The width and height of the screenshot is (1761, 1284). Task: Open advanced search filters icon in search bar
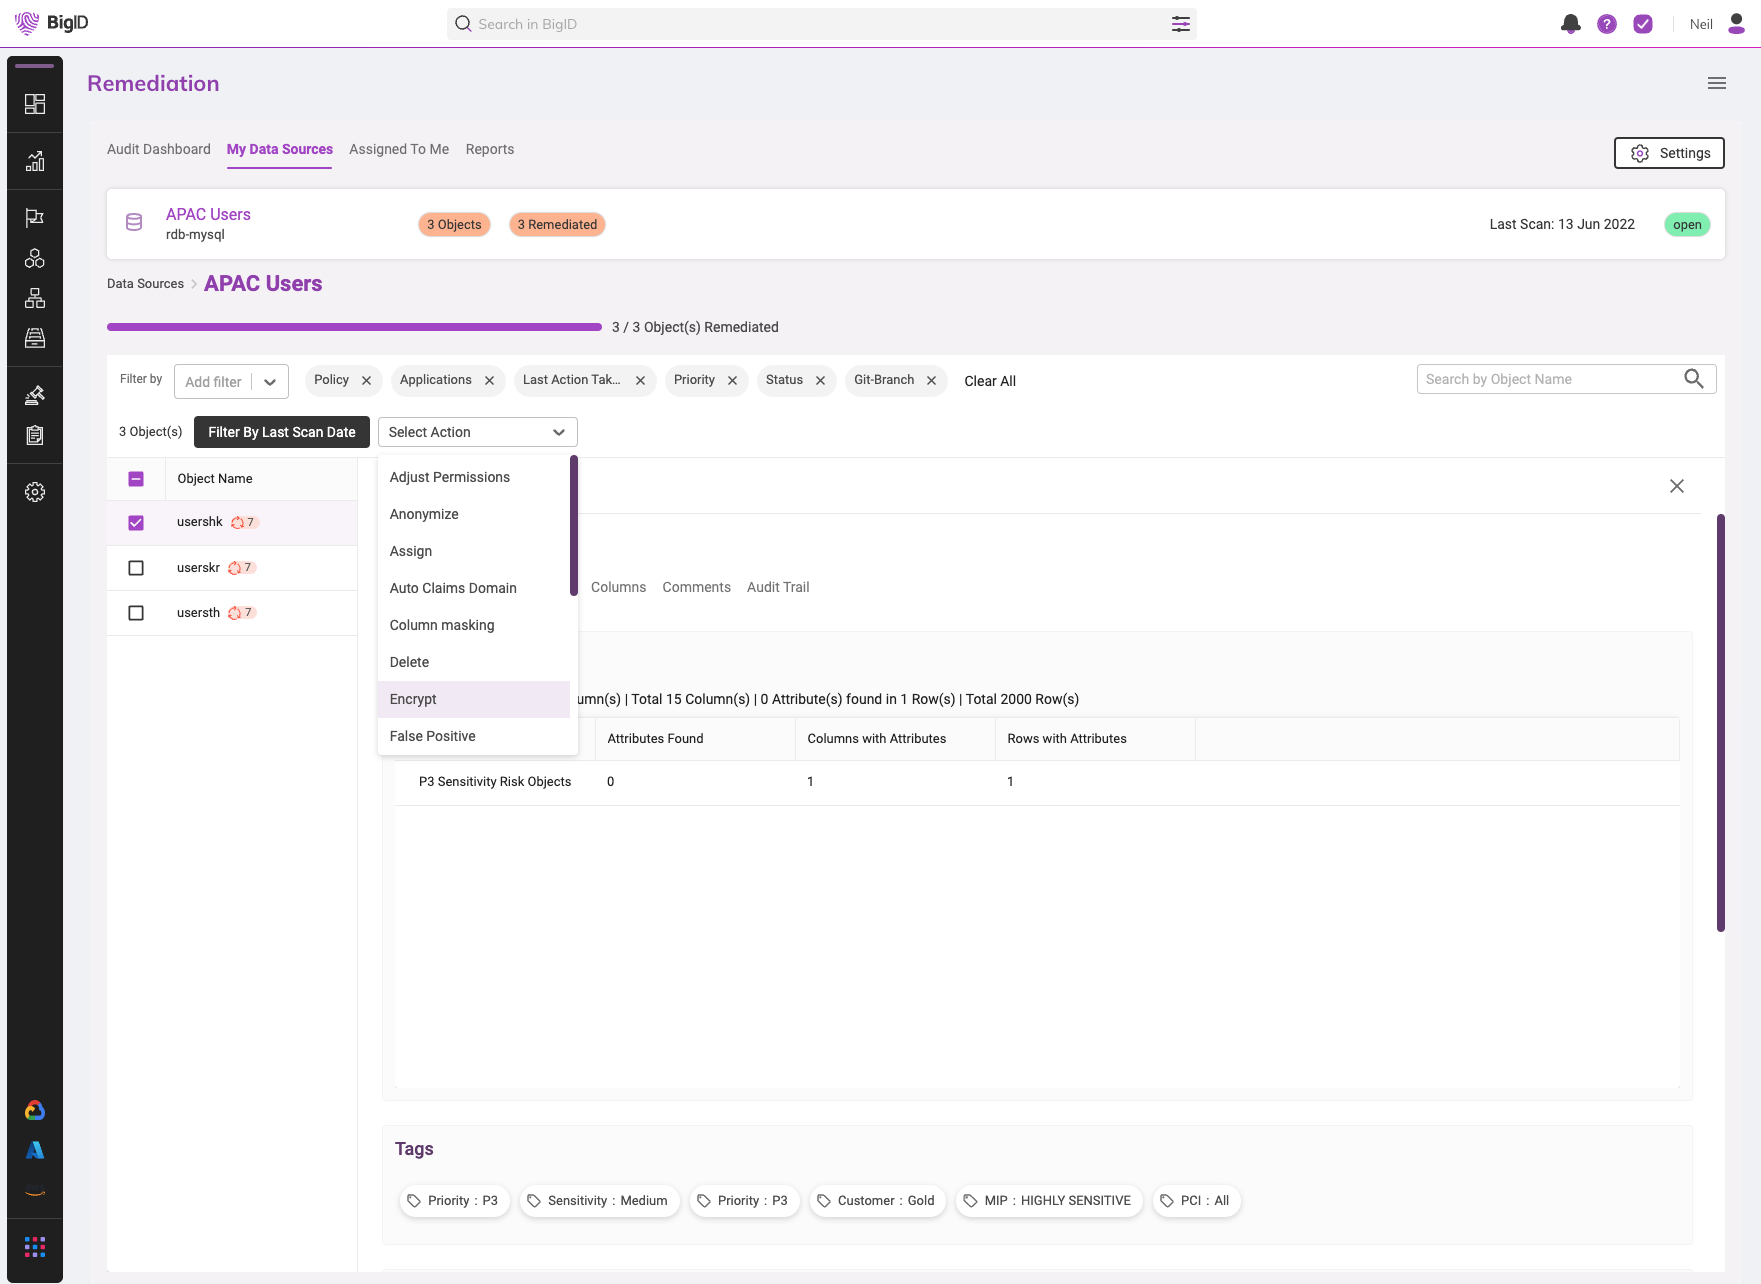point(1181,23)
